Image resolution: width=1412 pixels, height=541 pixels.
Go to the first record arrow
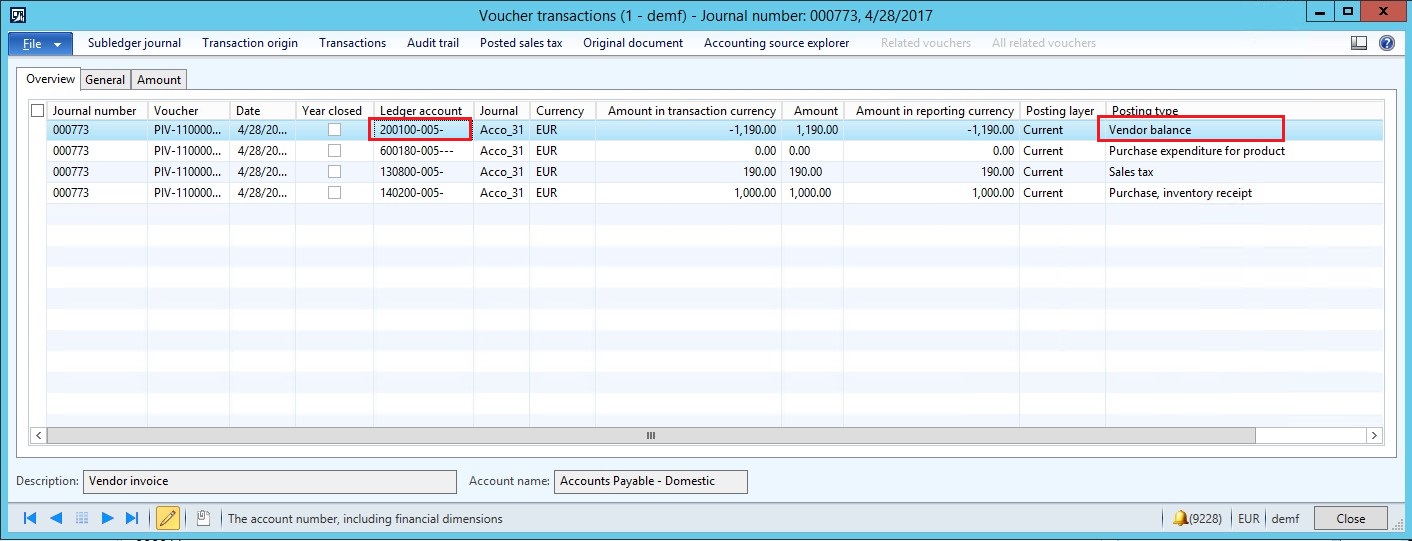point(30,518)
